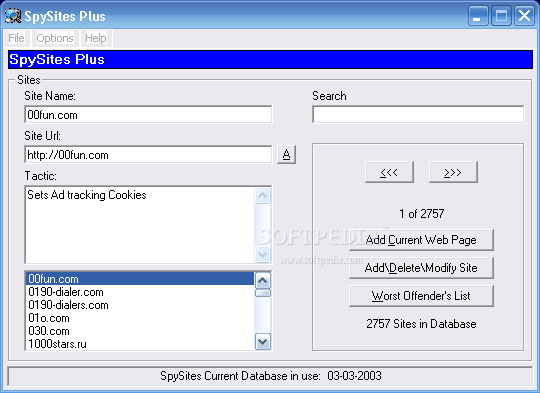Click Add Current Web Page button
Screen dimensions: 540x393
[421, 240]
